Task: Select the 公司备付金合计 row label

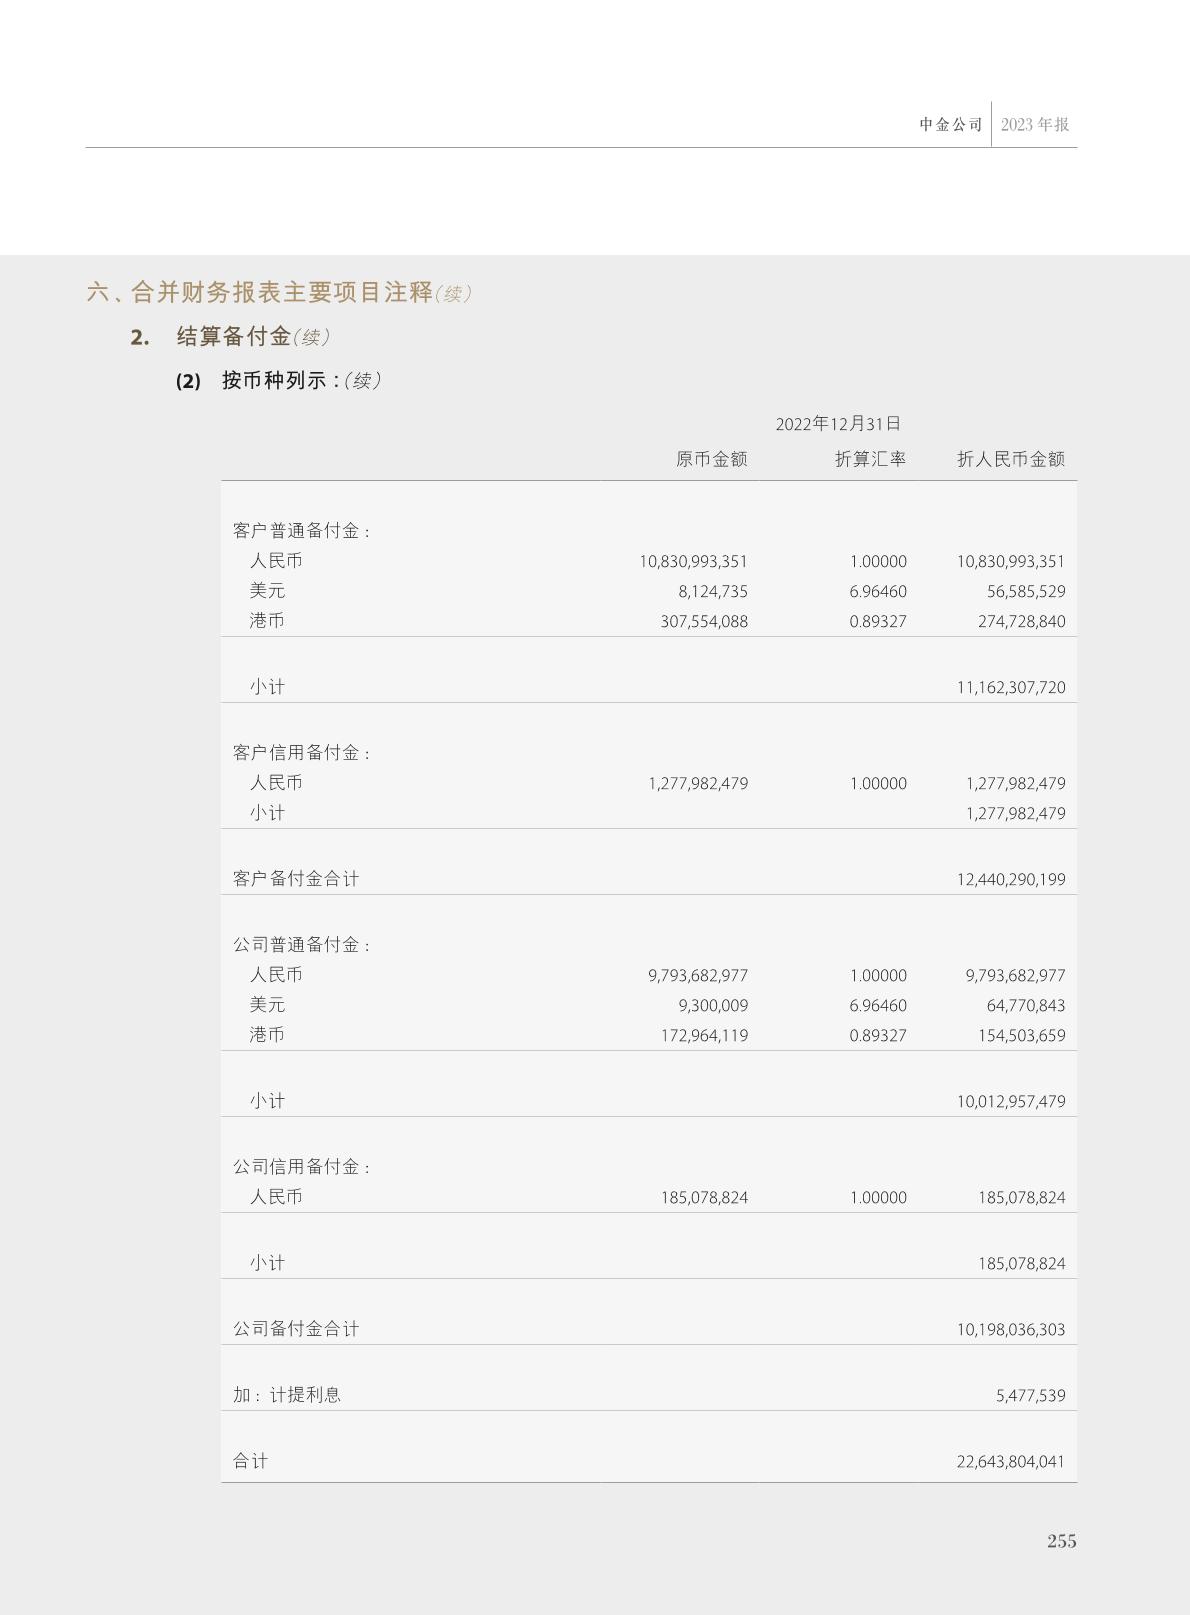Action: coord(296,1329)
